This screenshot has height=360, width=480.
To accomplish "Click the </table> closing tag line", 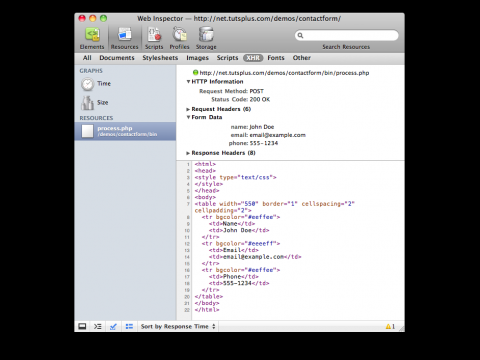I will click(x=209, y=296).
